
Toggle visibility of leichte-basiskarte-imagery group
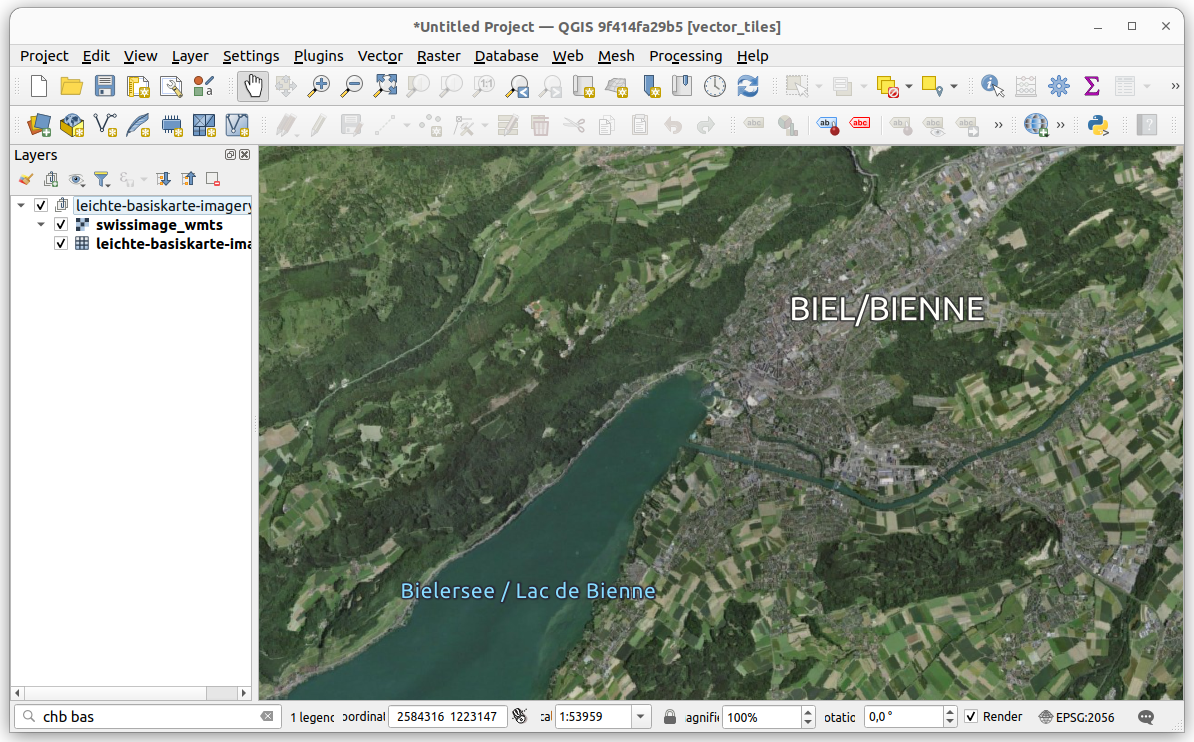pyautogui.click(x=41, y=206)
